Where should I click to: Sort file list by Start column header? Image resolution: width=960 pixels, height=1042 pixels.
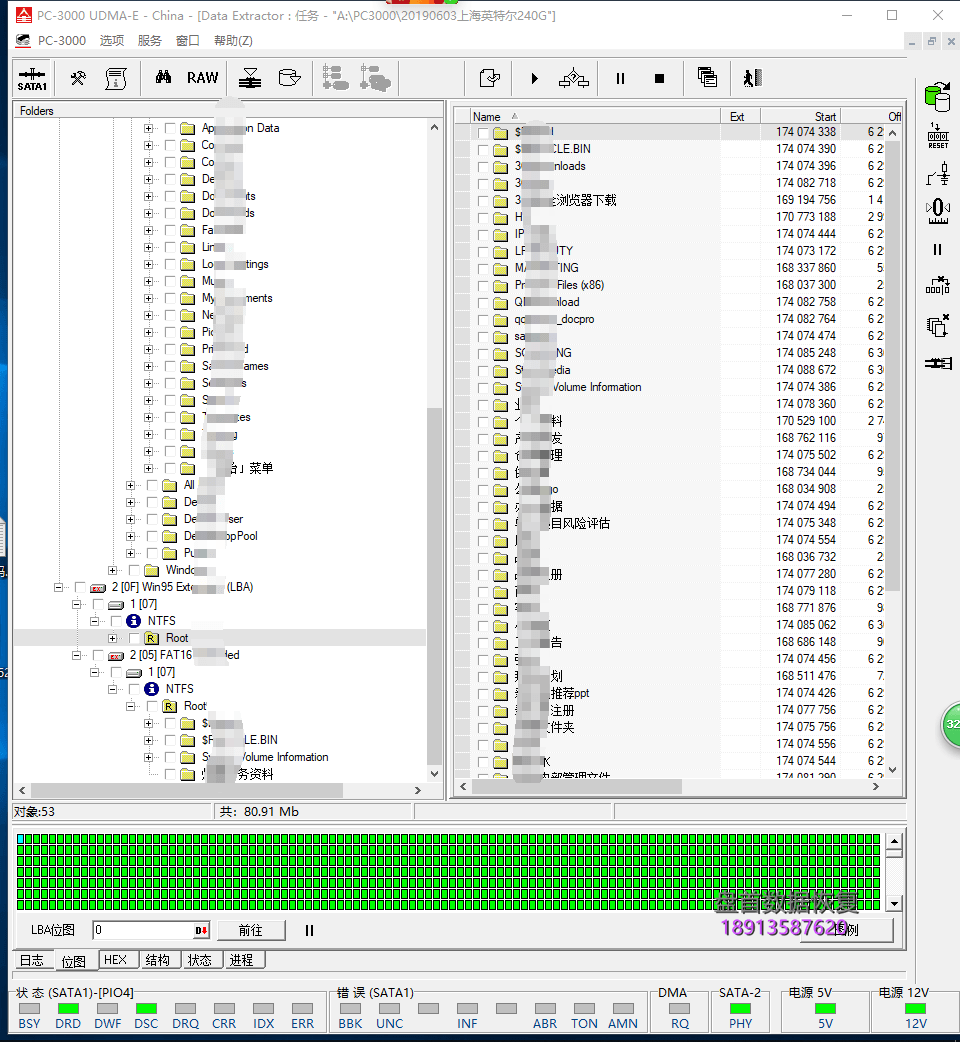click(800, 116)
